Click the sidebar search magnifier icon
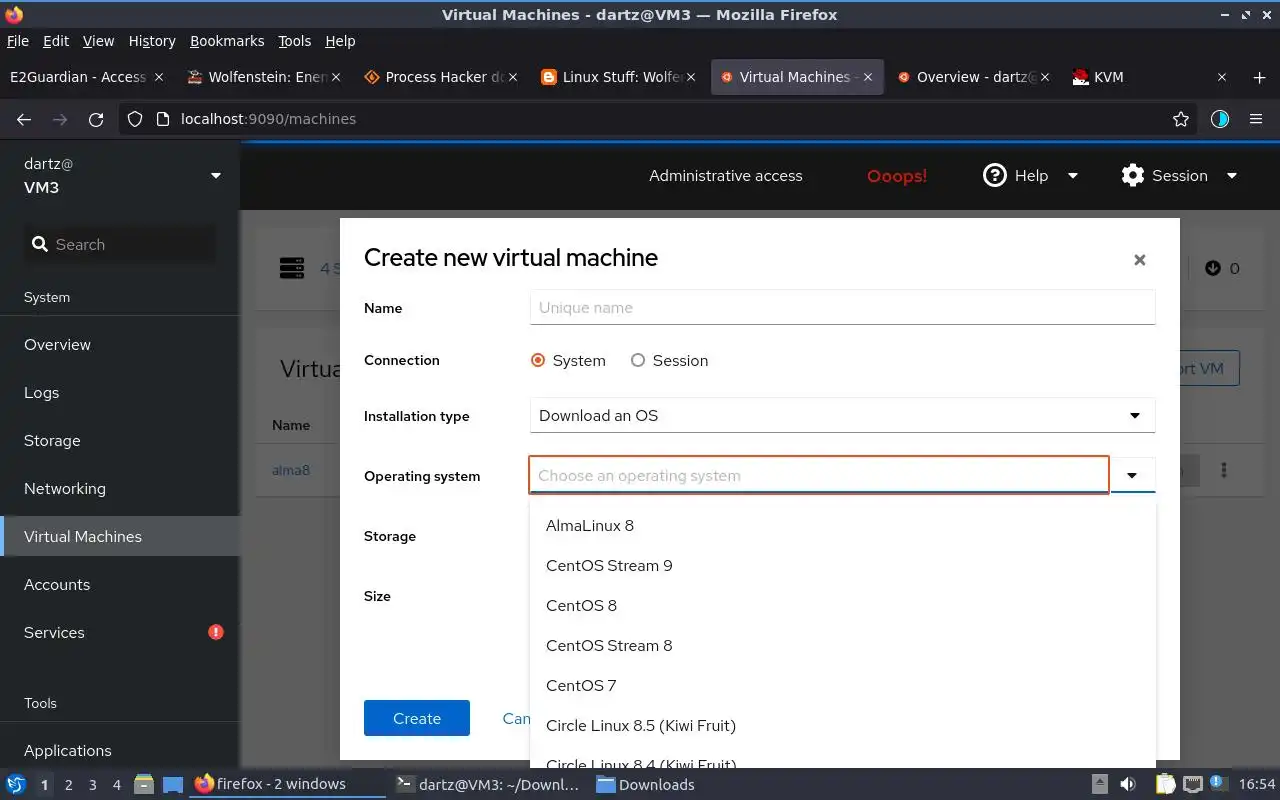 [40, 244]
